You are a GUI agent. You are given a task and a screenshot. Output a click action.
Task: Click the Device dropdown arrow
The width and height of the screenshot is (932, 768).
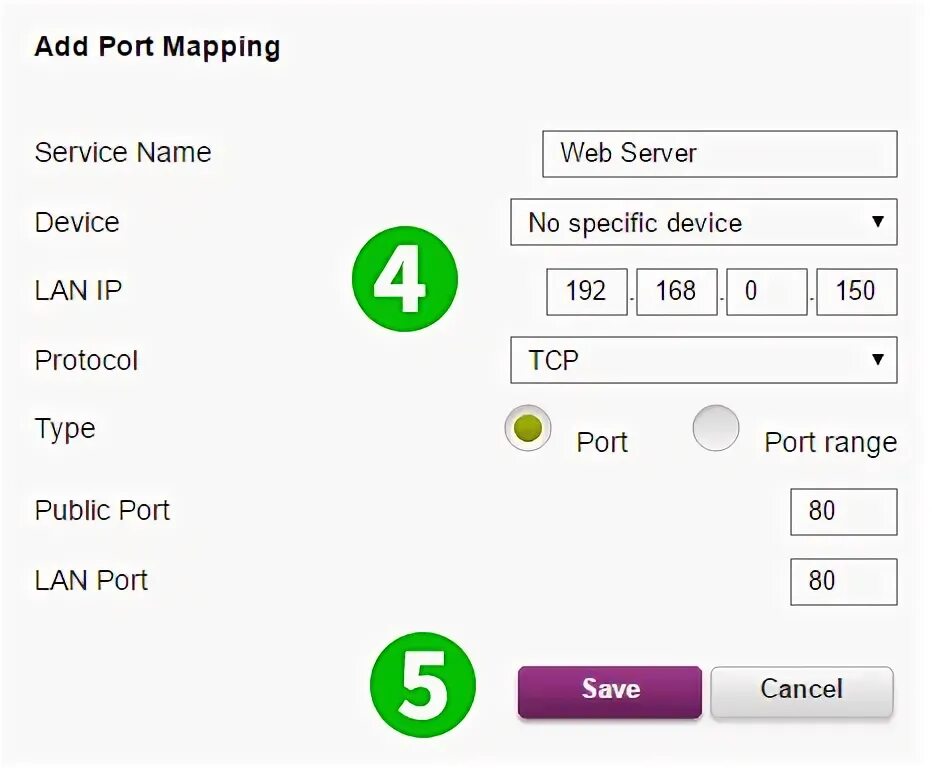pos(877,222)
